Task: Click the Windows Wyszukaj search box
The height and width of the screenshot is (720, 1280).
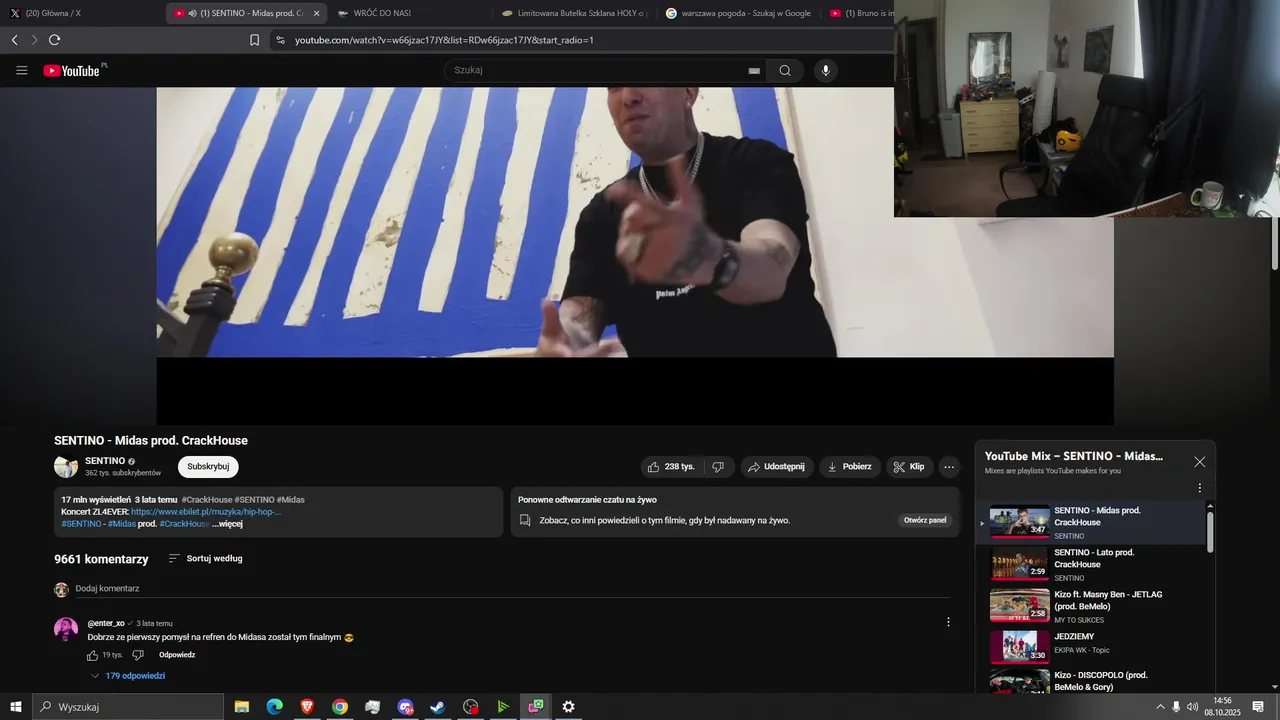Action: (127, 707)
